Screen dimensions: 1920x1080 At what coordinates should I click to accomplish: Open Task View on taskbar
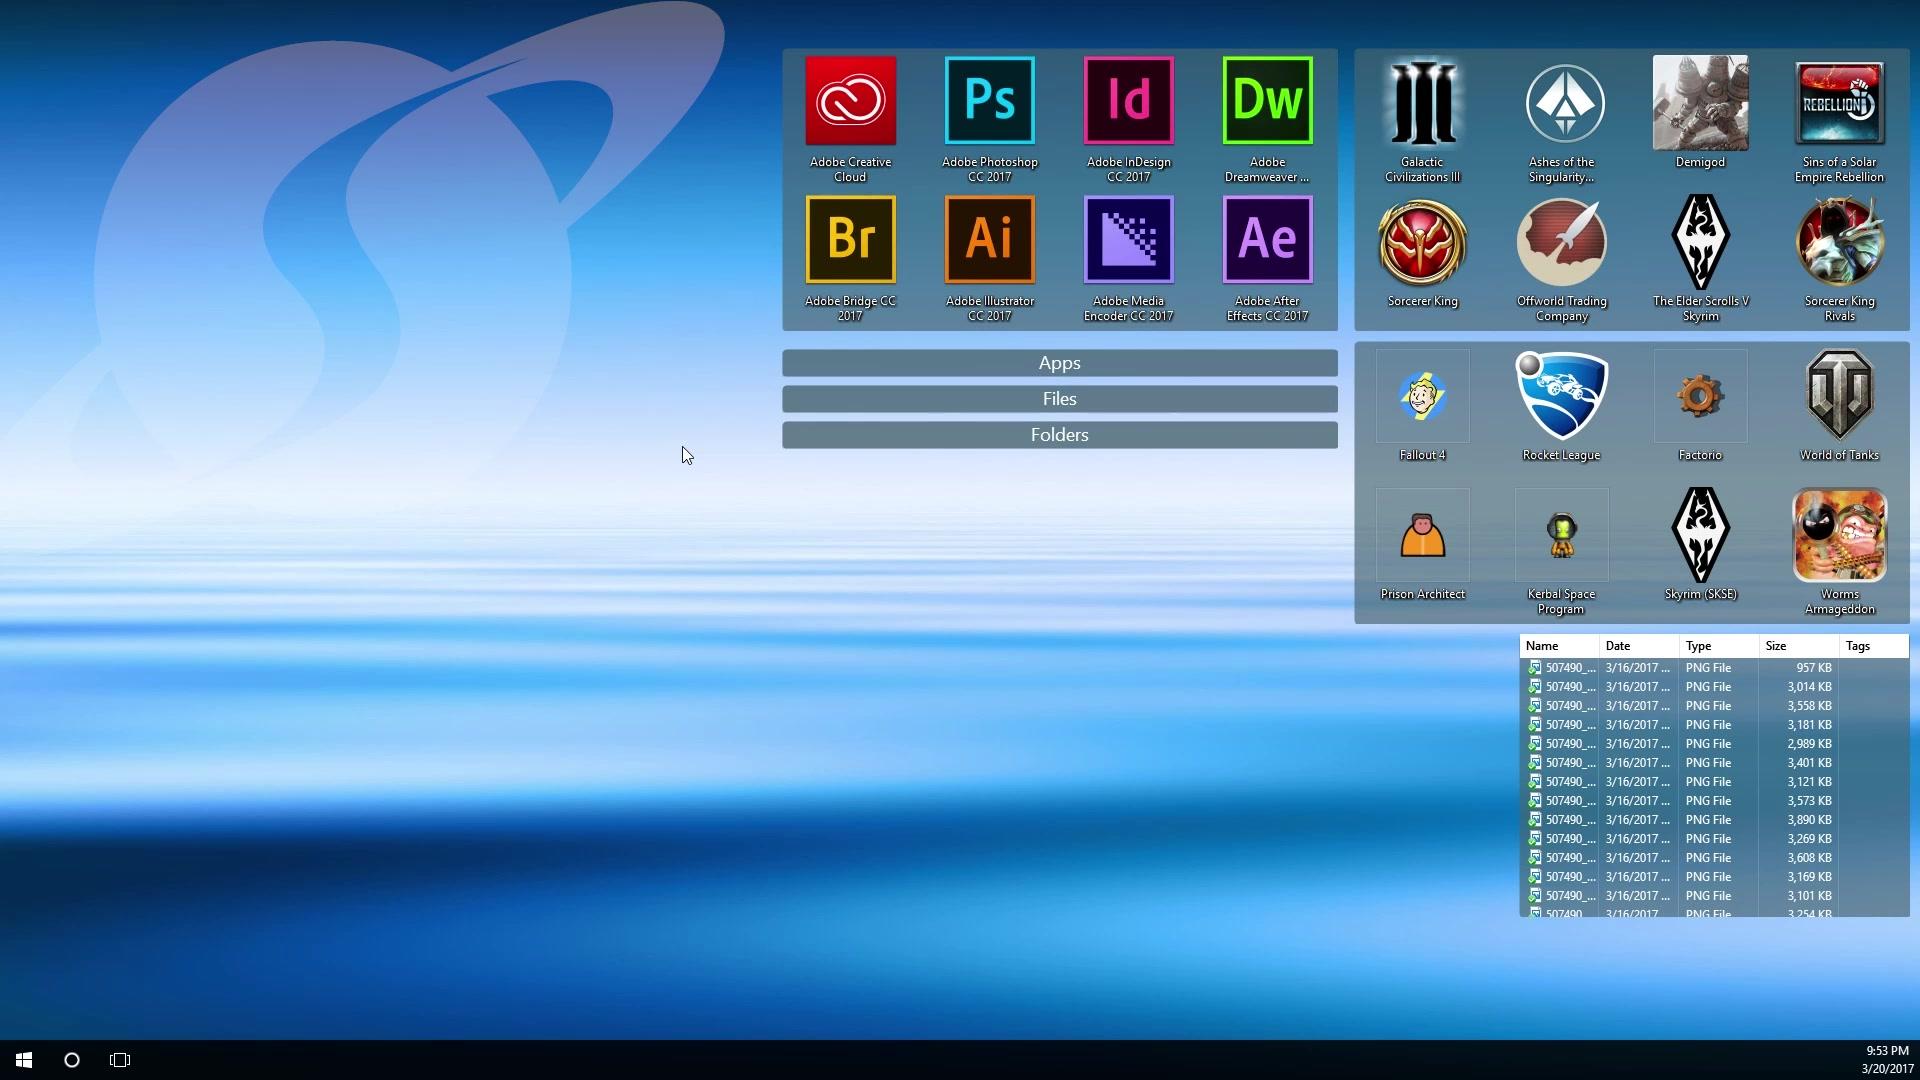[x=120, y=1060]
